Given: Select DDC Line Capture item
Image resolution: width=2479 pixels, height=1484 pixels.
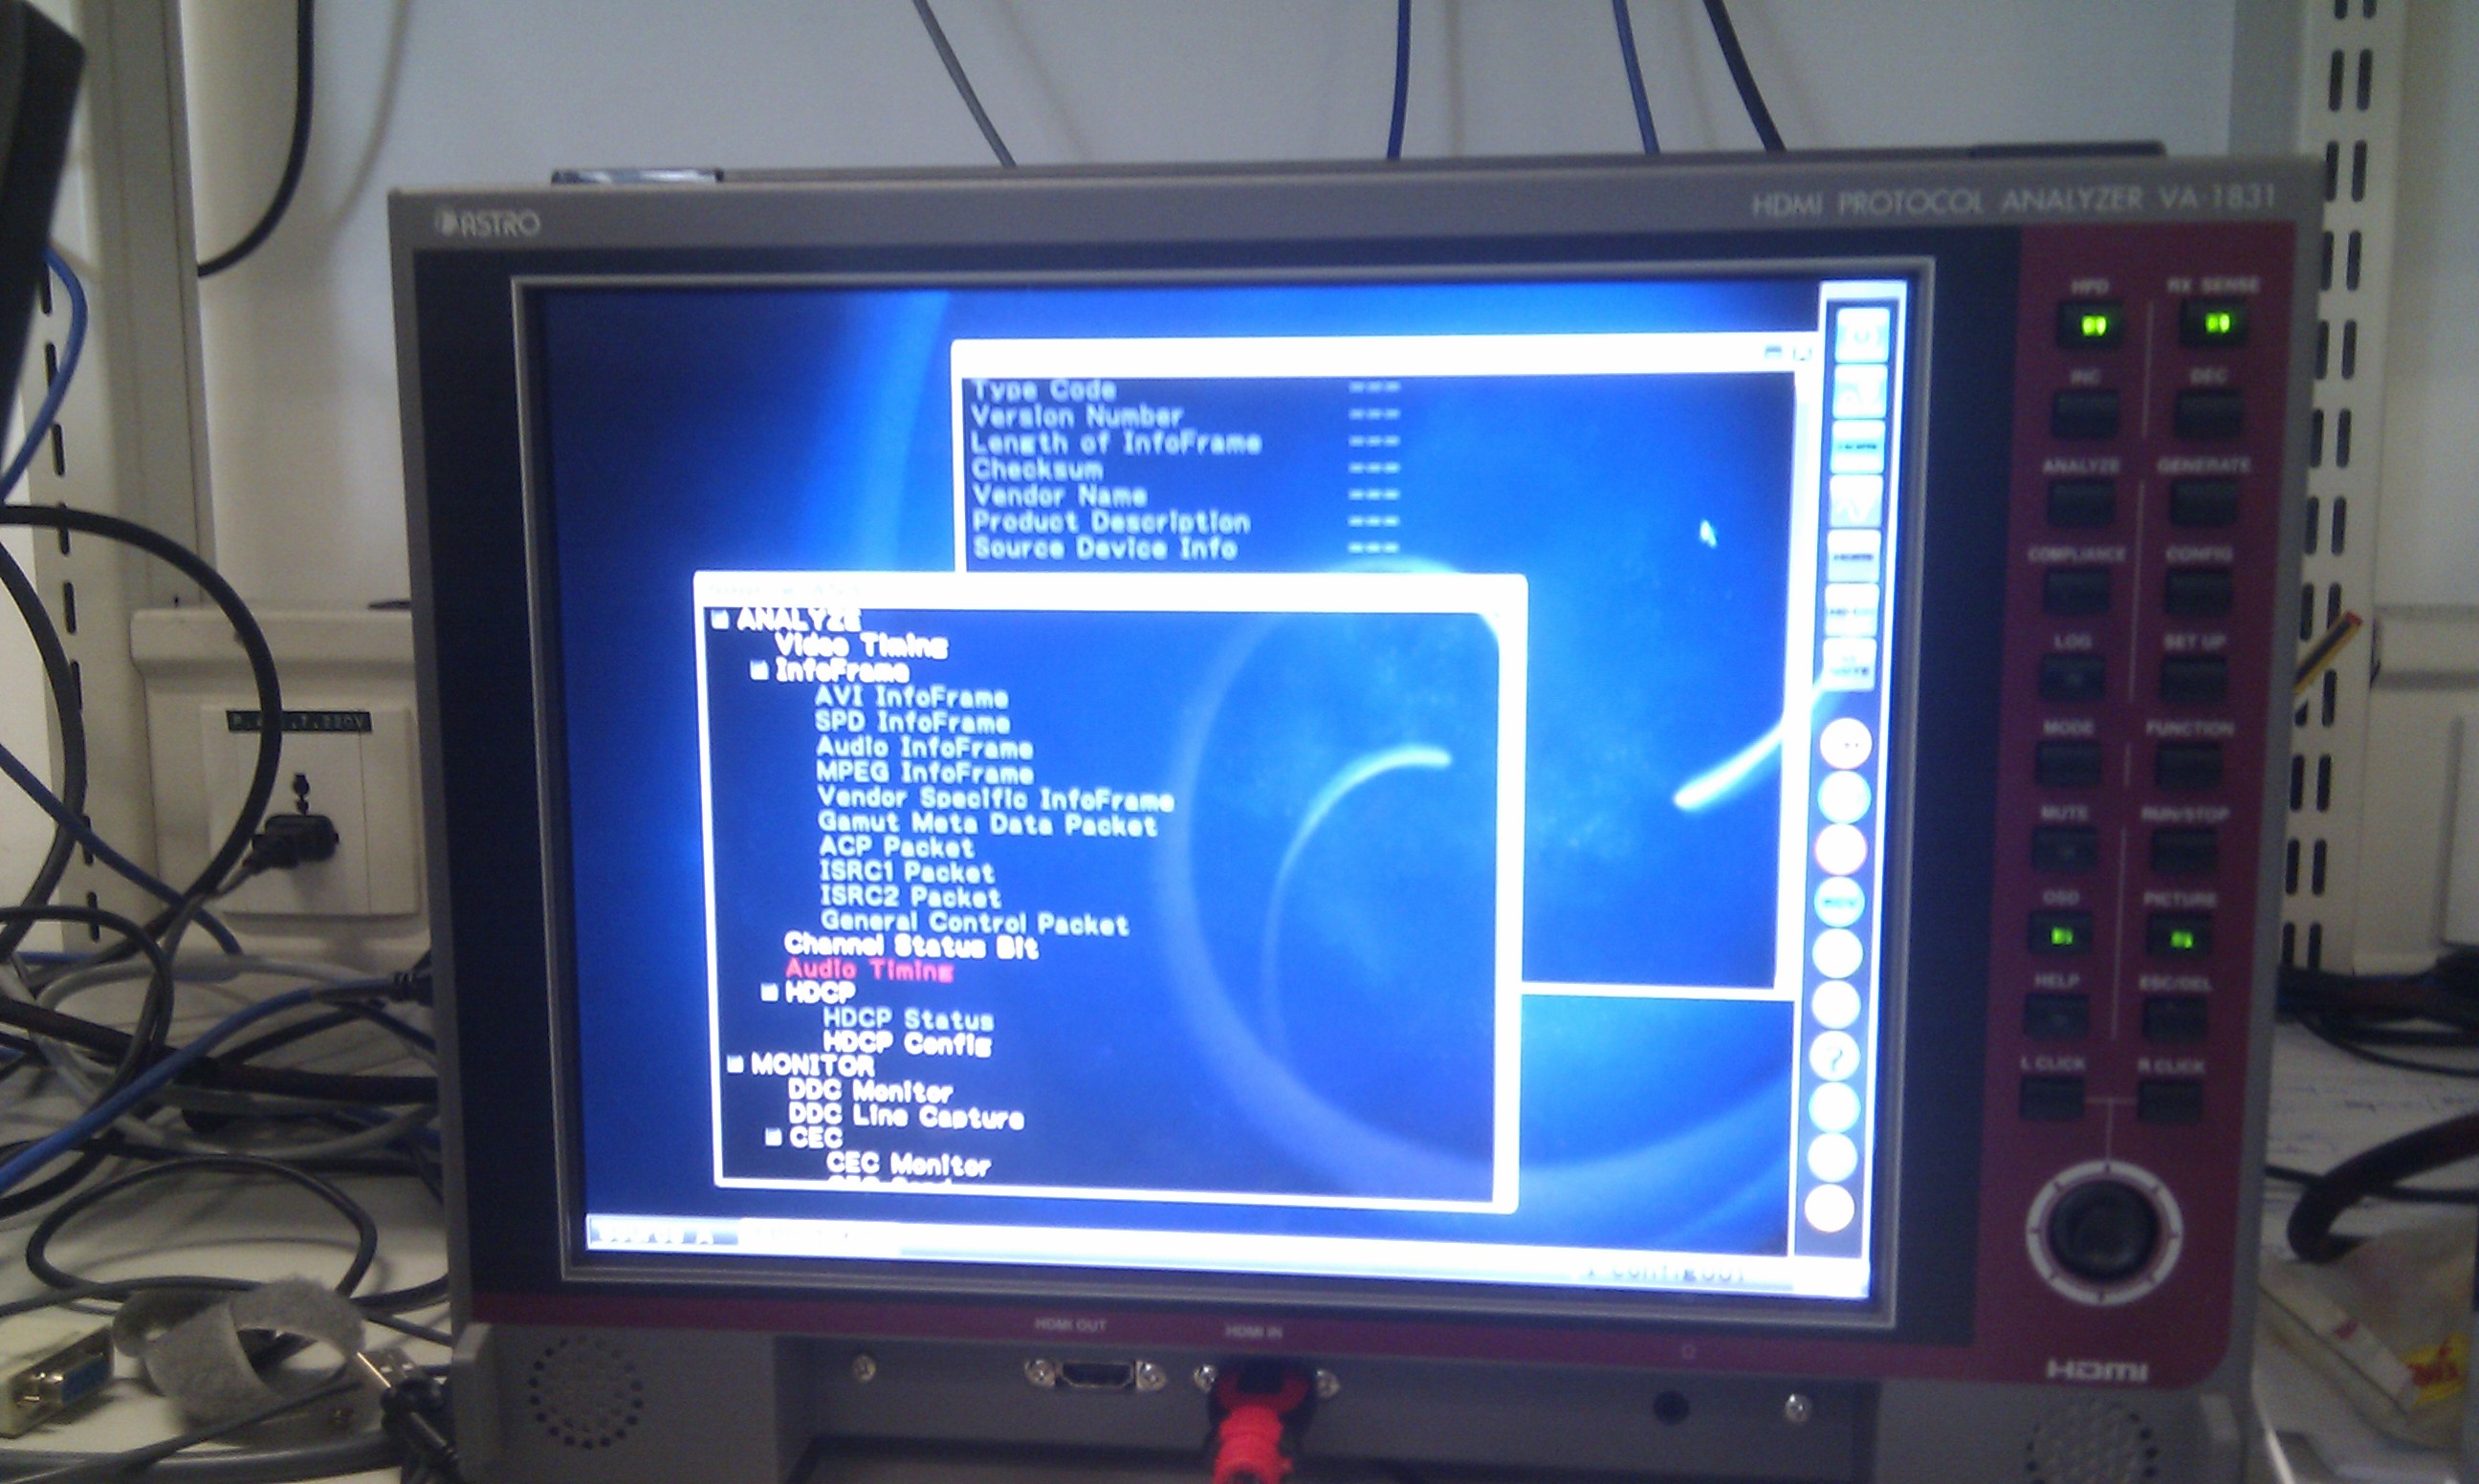Looking at the screenshot, I should (x=905, y=1116).
